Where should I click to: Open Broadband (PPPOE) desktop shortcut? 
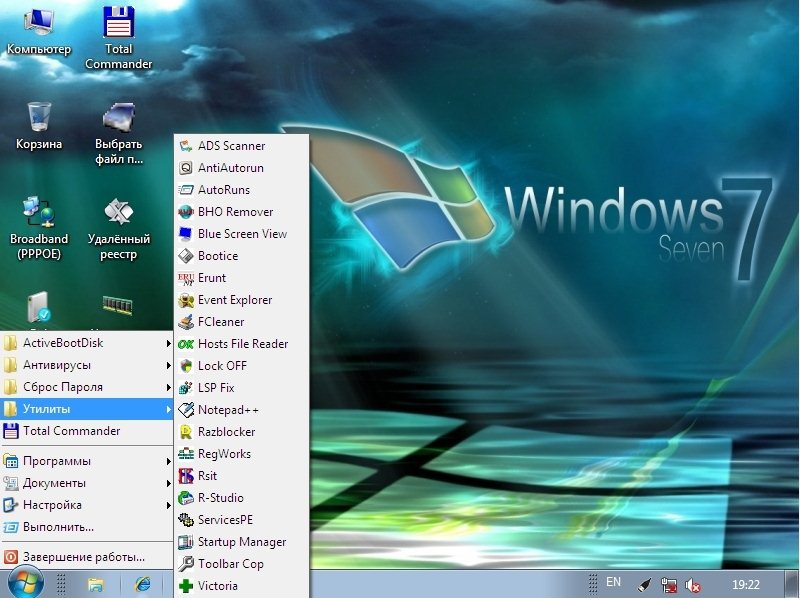pos(39,225)
